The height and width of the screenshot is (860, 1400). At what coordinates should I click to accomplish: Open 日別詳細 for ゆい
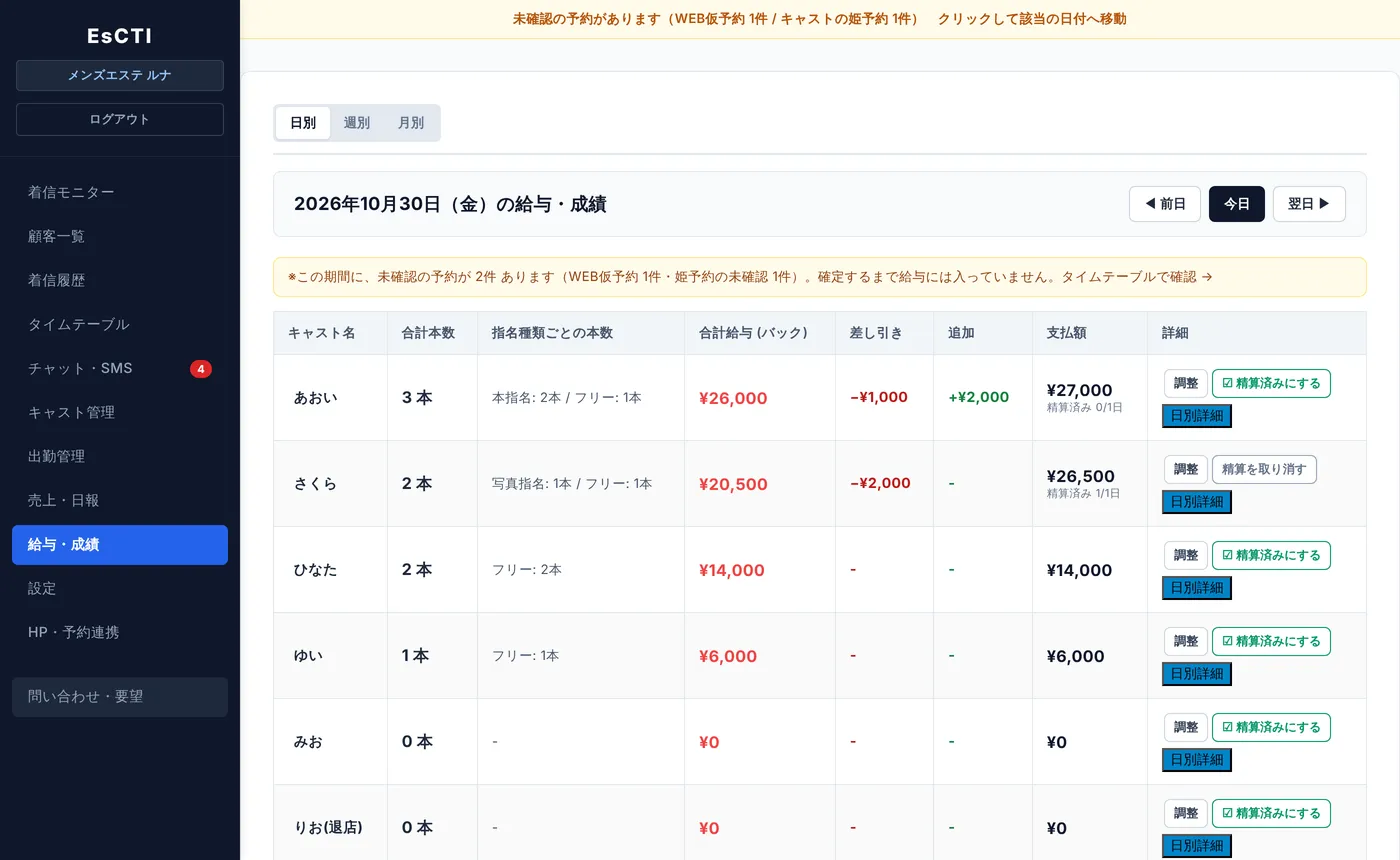click(1197, 674)
